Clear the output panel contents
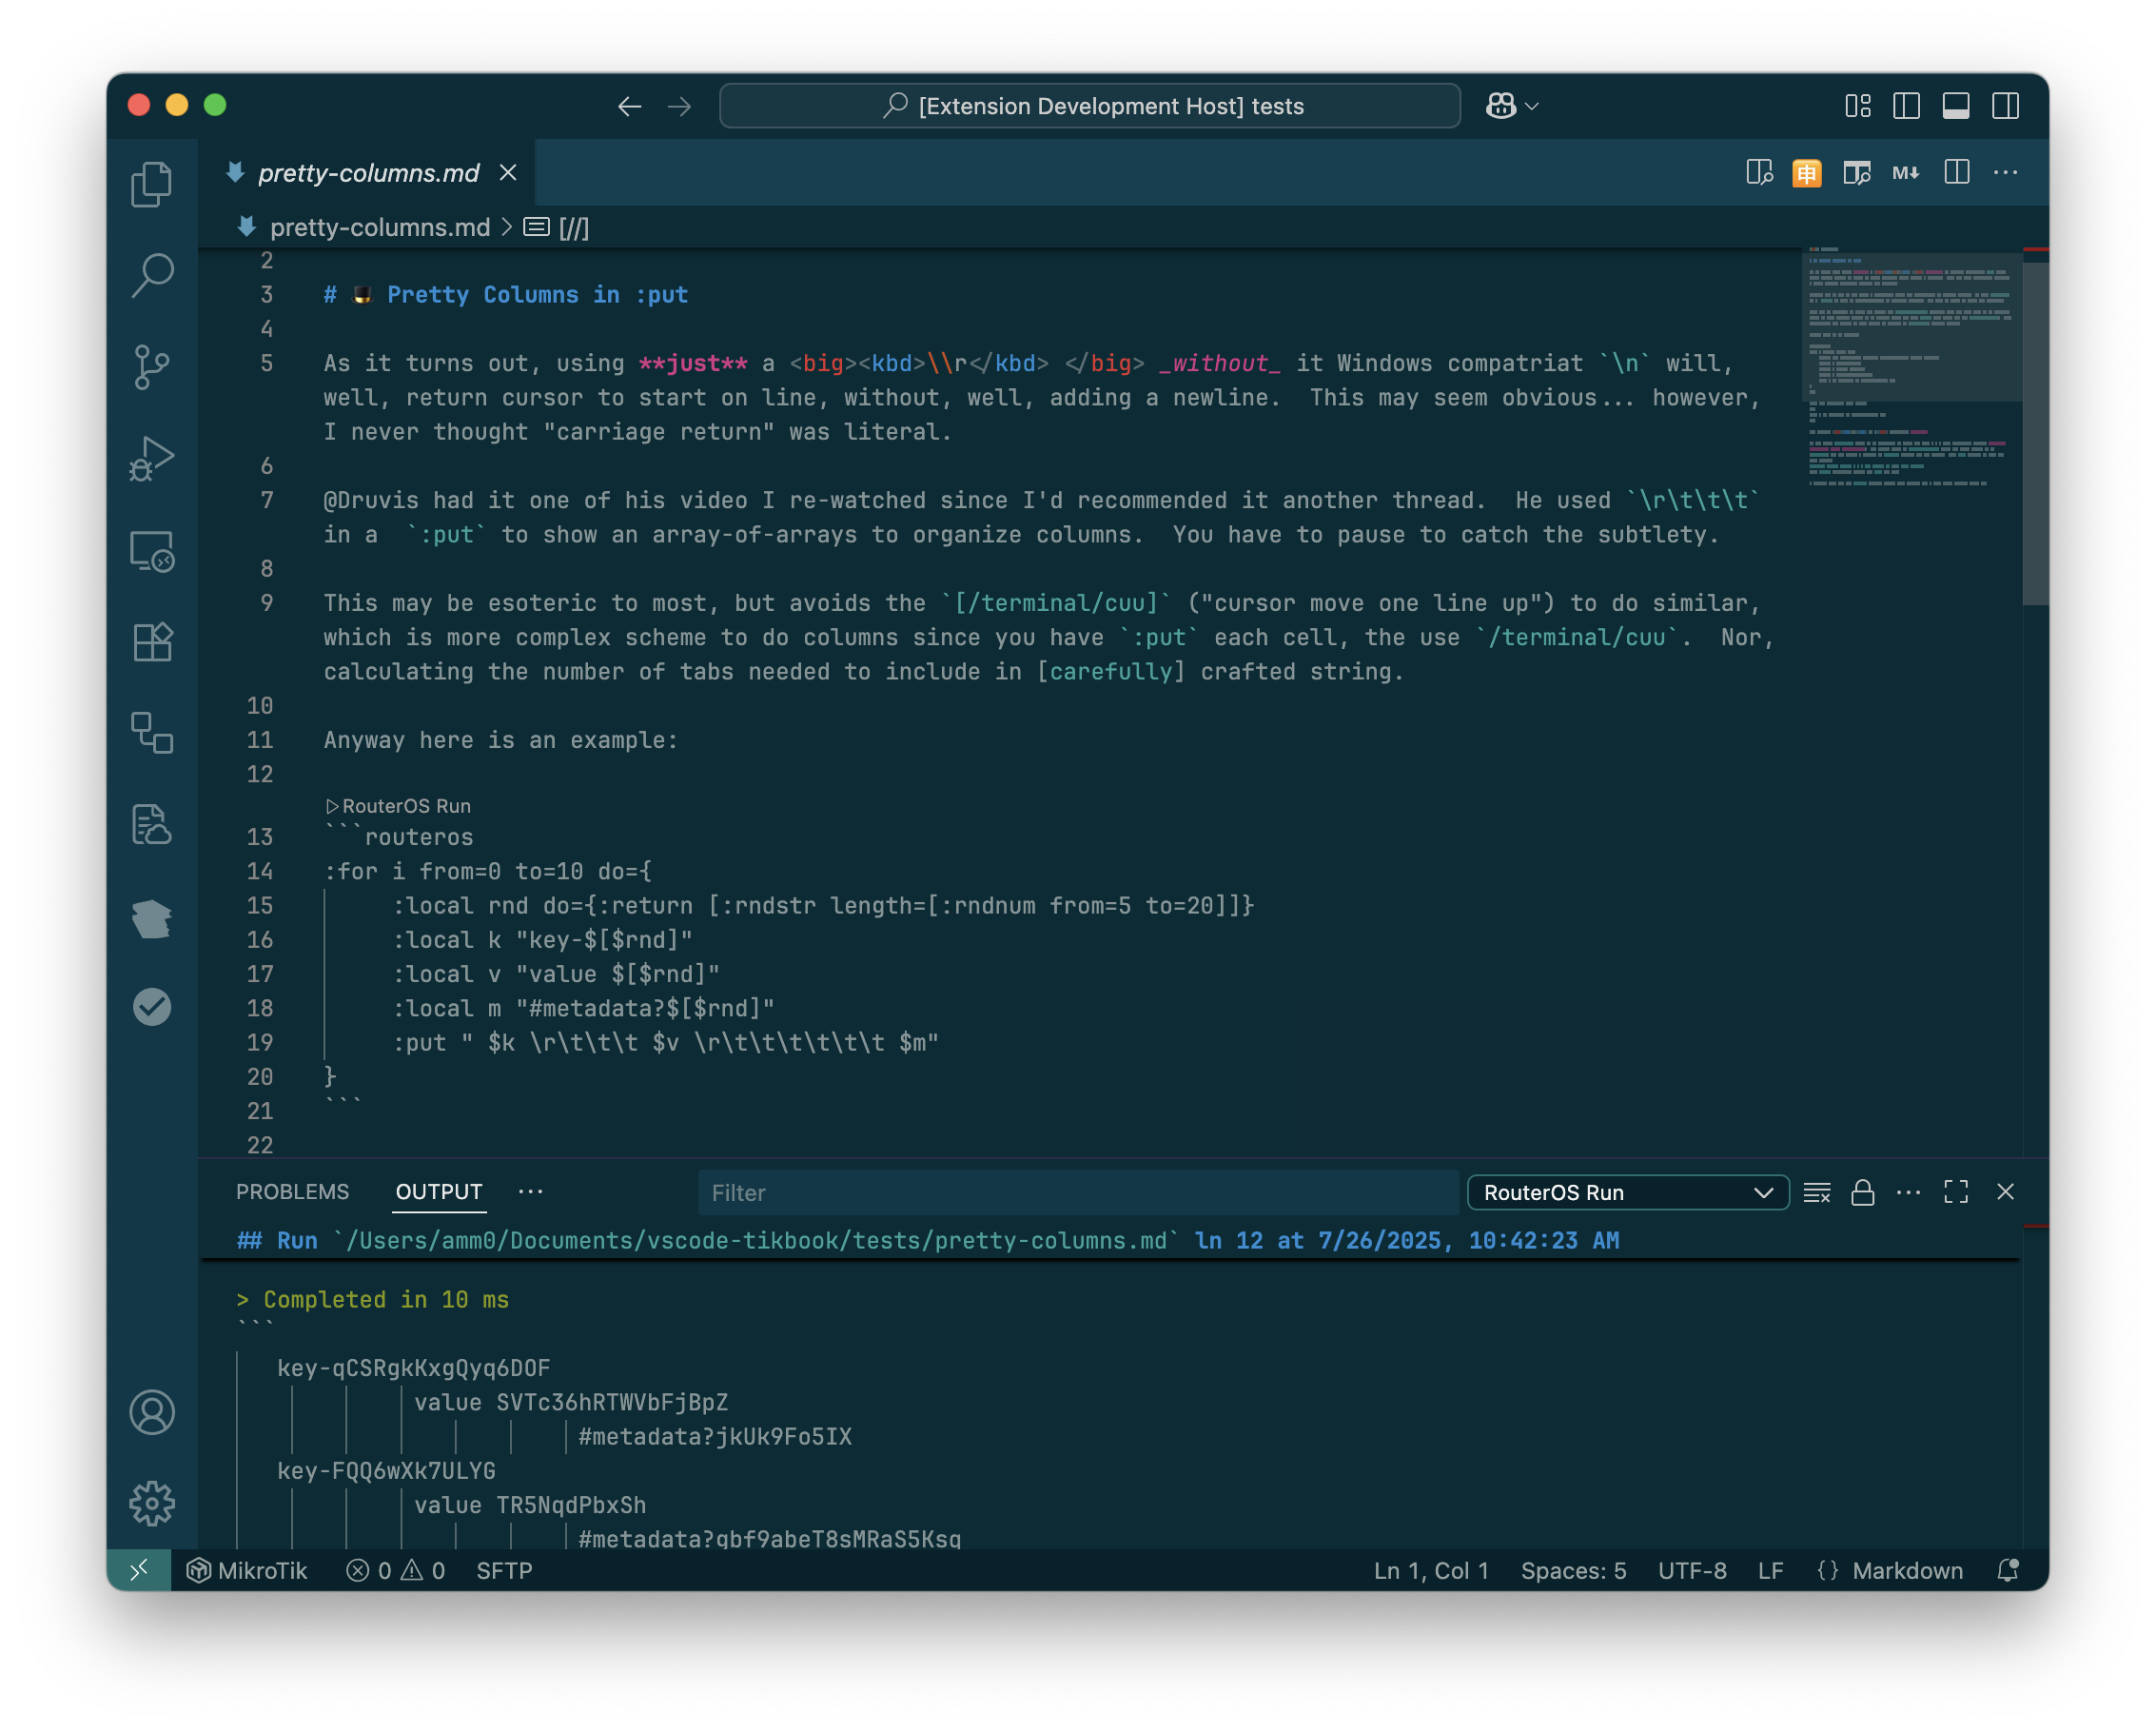The width and height of the screenshot is (2156, 1732). coord(1816,1192)
